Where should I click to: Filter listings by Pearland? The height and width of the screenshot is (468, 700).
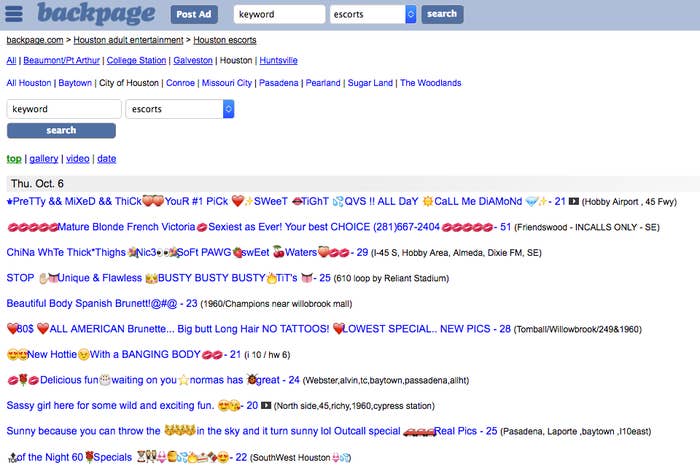click(323, 83)
